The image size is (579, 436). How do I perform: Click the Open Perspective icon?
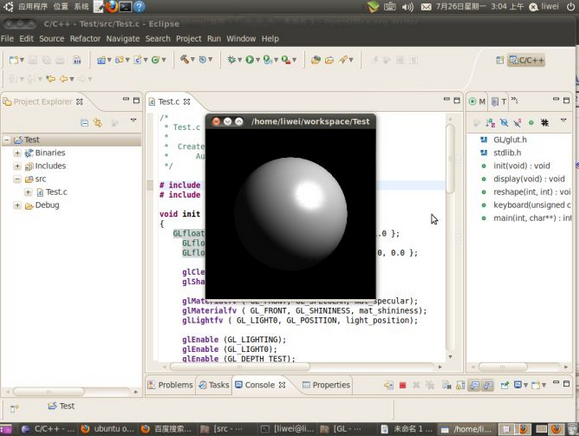click(500, 60)
